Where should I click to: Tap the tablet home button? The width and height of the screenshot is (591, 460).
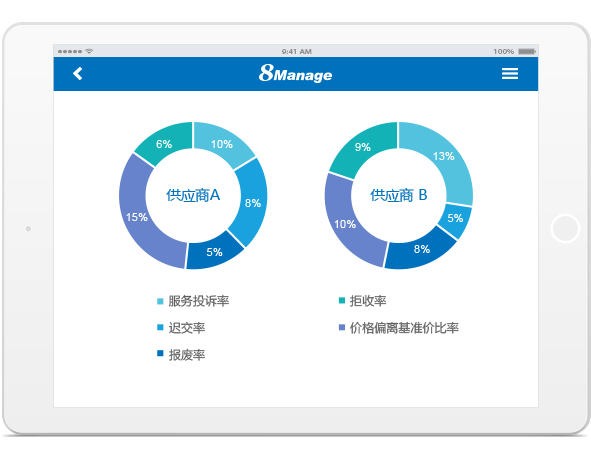(x=565, y=228)
